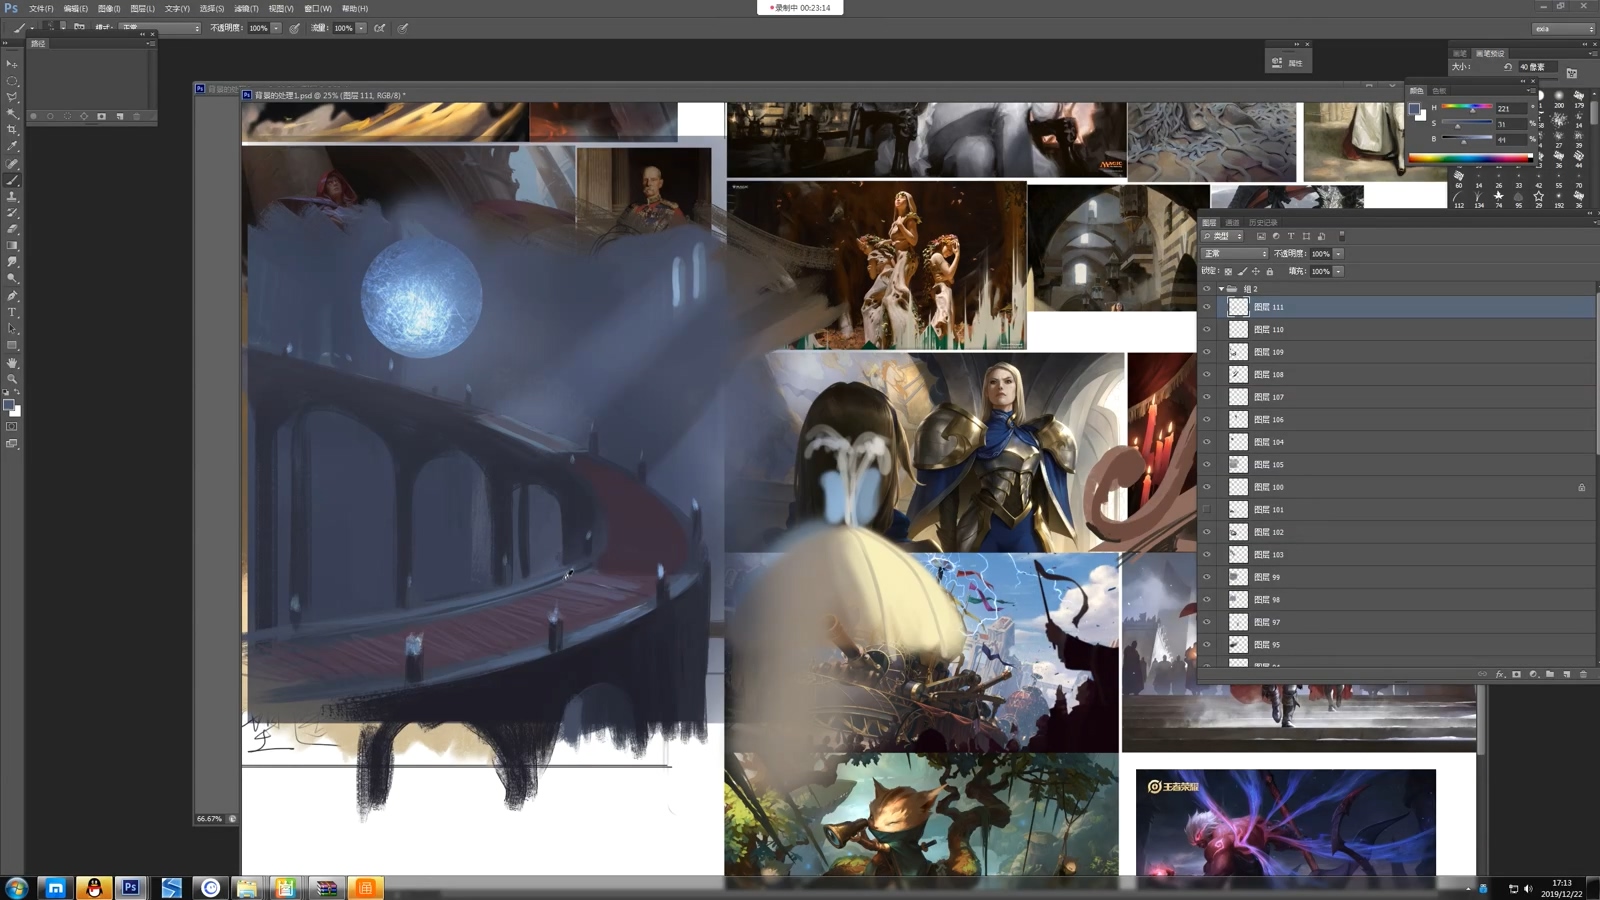Viewport: 1600px width, 900px height.
Task: Add a layer mask from Layers panel footer
Action: [1516, 675]
